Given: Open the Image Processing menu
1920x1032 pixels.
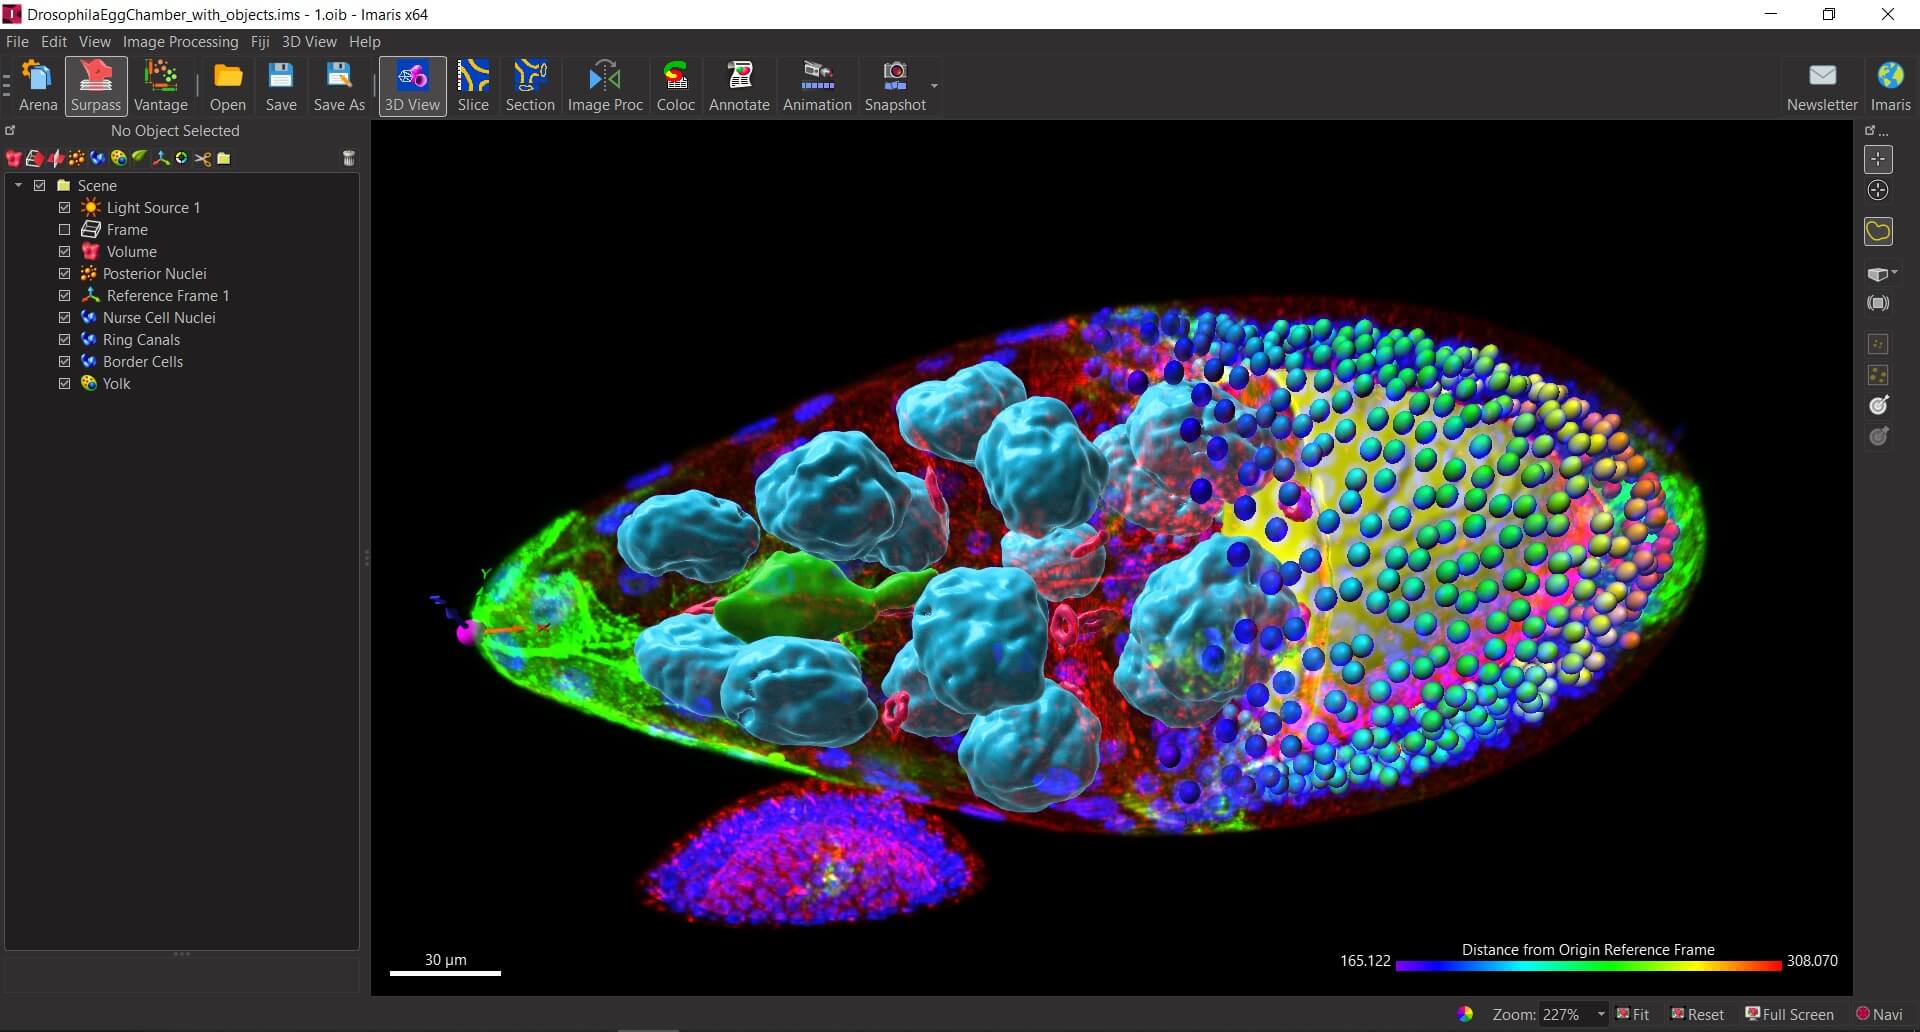Looking at the screenshot, I should 180,42.
